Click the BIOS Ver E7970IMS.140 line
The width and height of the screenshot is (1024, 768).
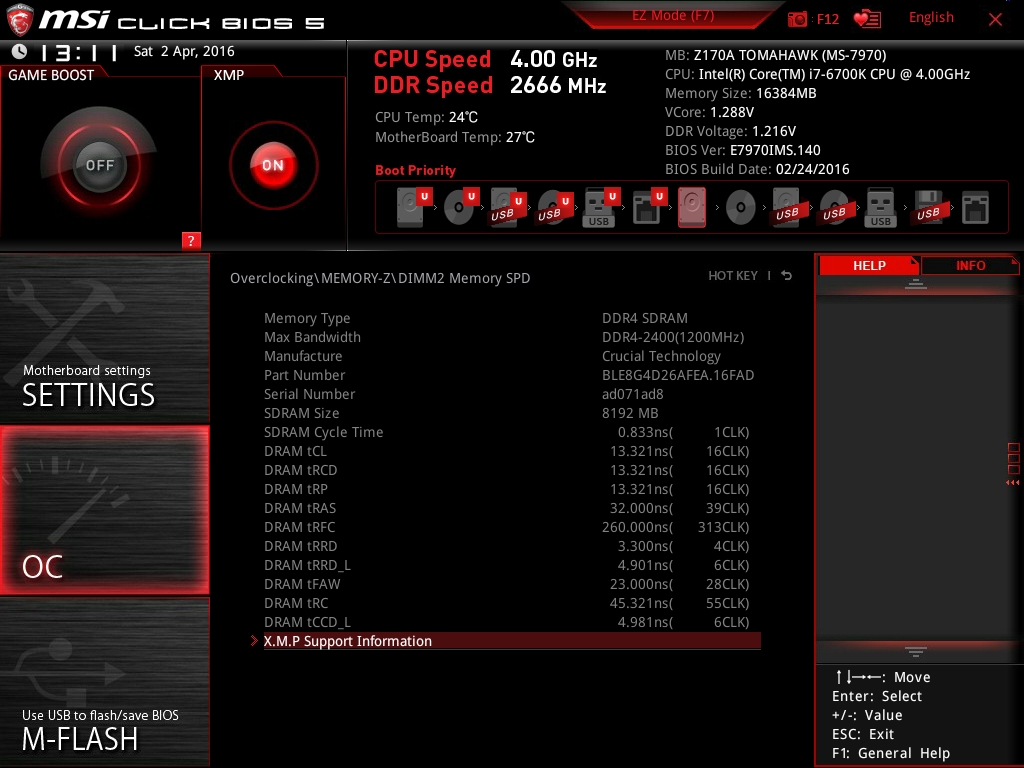click(743, 150)
